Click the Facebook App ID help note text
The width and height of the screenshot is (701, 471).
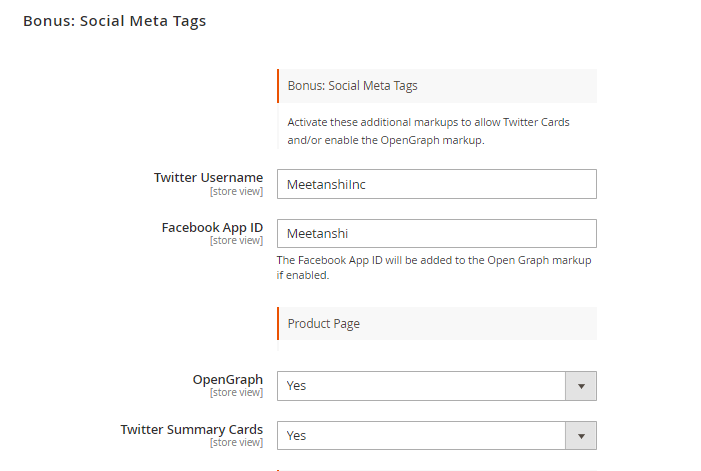click(x=434, y=267)
